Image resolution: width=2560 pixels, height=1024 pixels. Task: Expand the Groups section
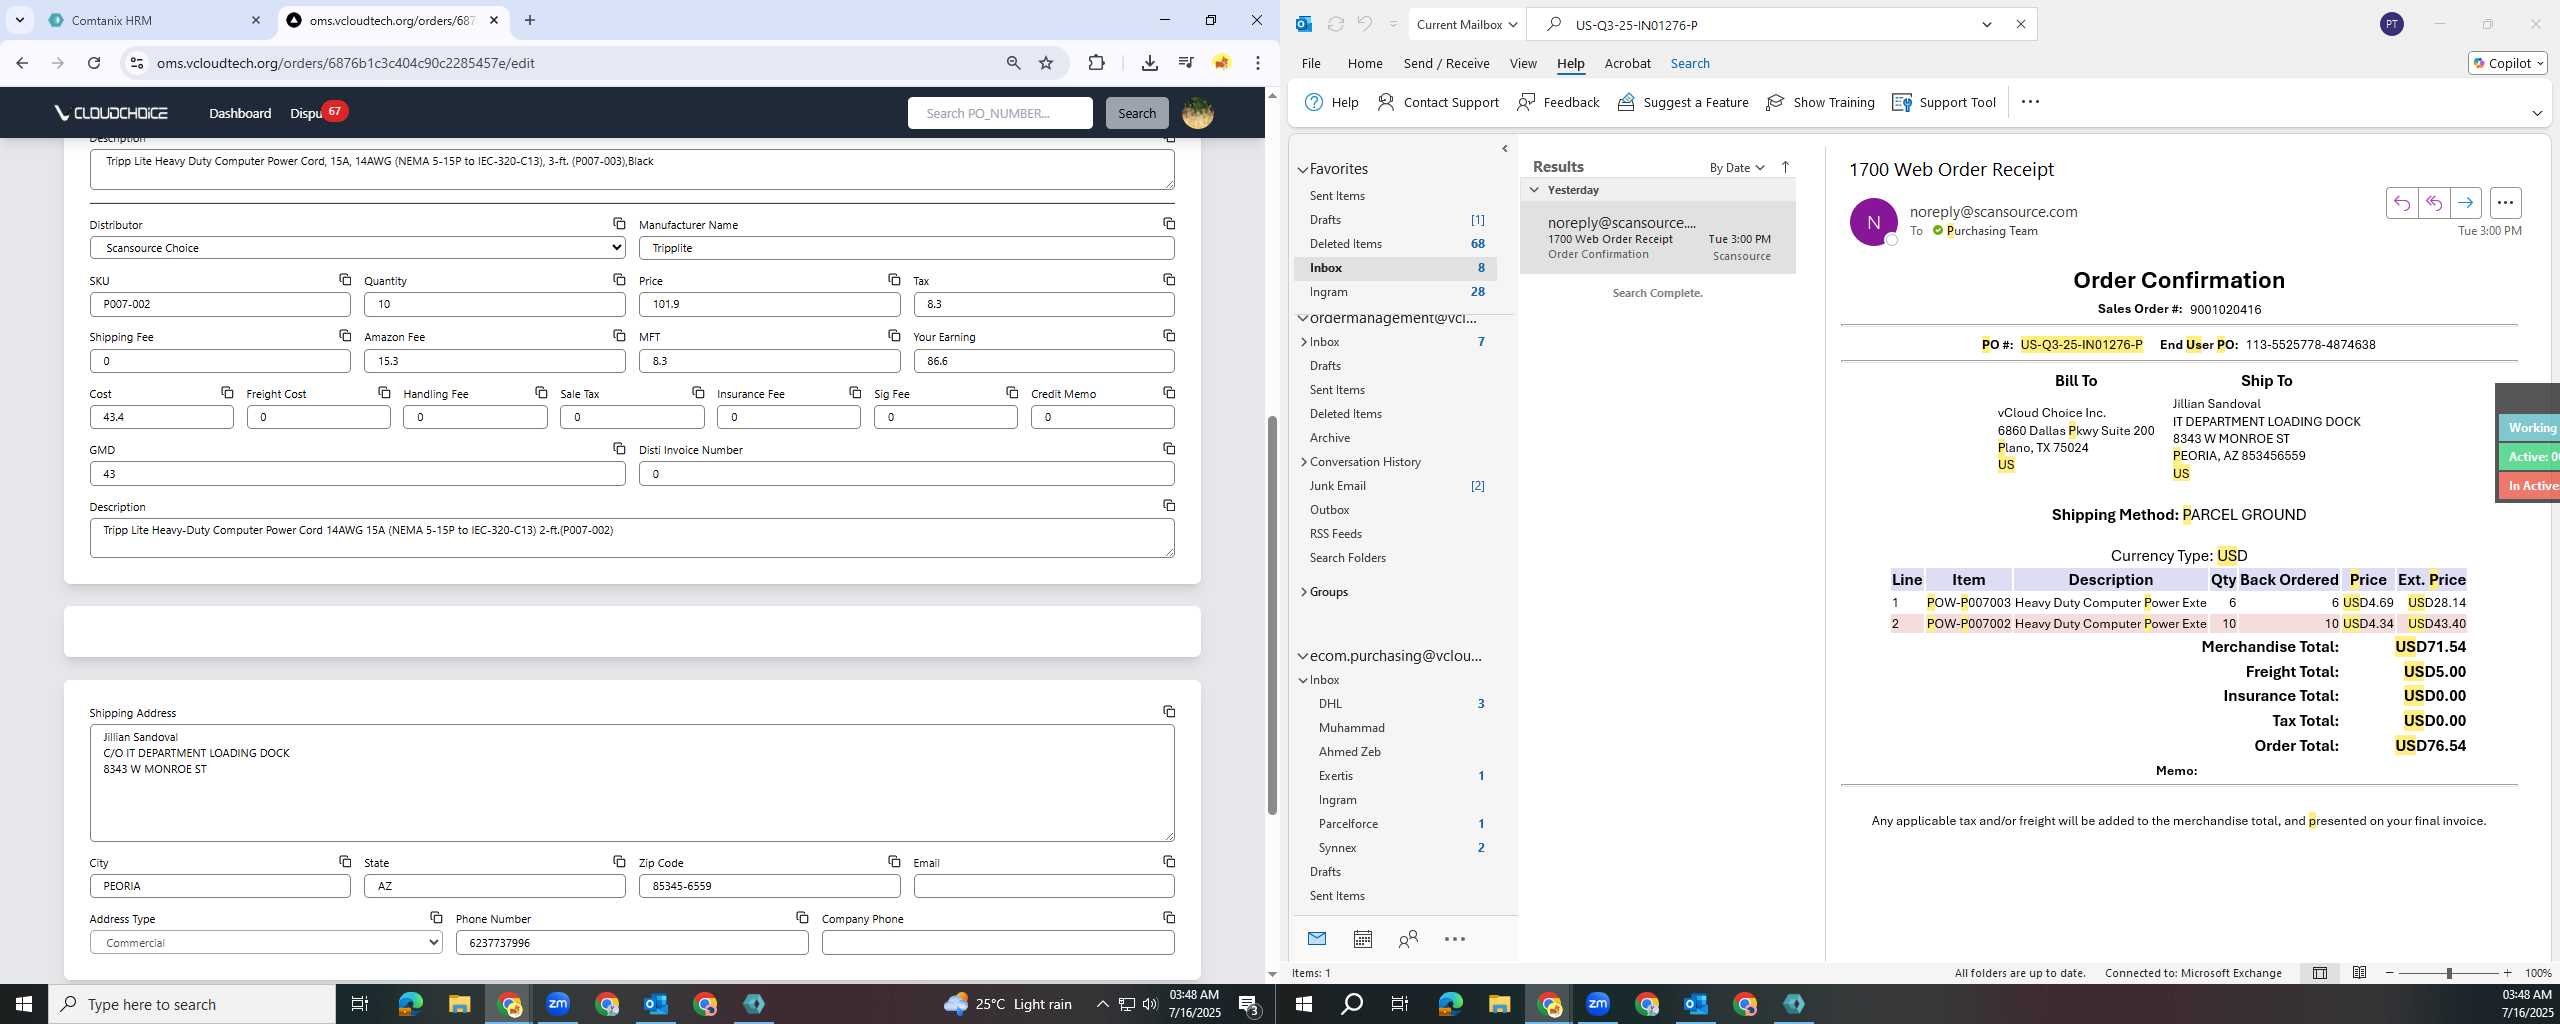(1304, 592)
